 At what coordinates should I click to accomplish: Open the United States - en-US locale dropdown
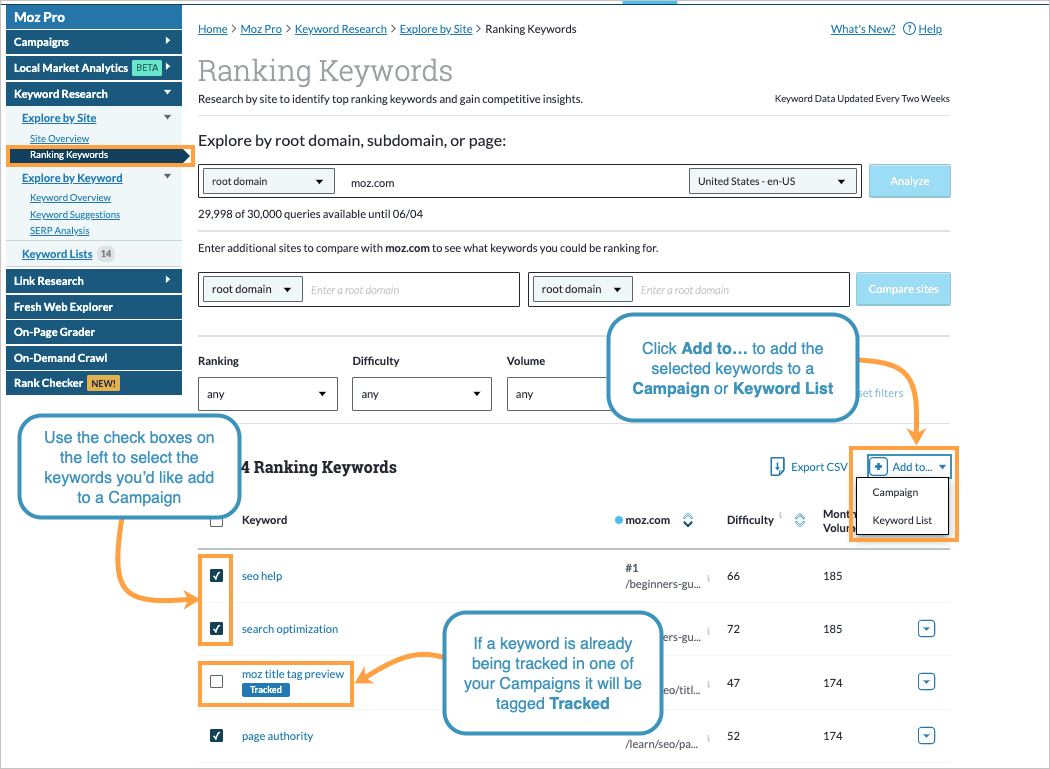(773, 182)
